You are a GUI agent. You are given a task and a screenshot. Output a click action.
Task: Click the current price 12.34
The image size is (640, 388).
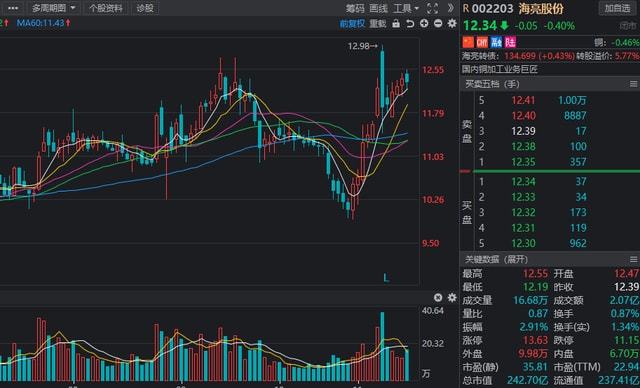pyautogui.click(x=480, y=26)
